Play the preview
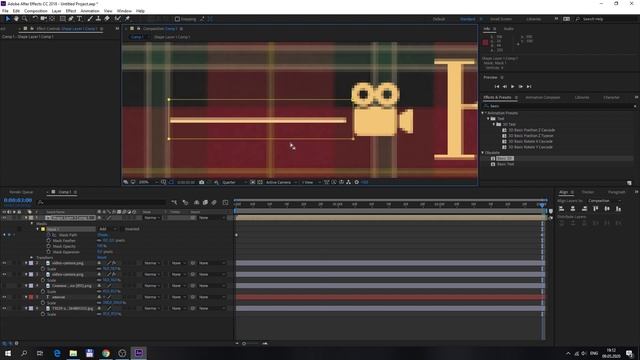 (x=513, y=87)
